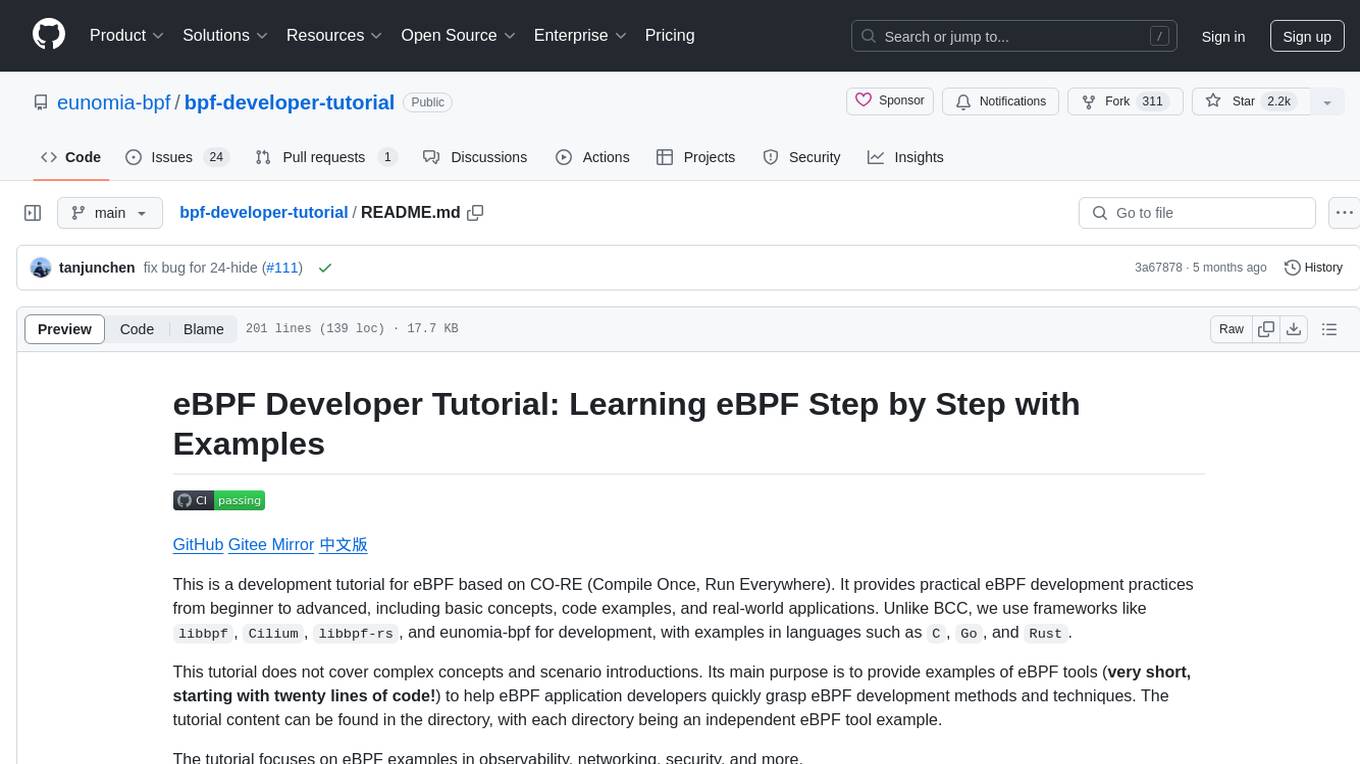Screen dimensions: 1360x764
Task: Open the star lists dropdown arrow
Action: click(x=1327, y=101)
